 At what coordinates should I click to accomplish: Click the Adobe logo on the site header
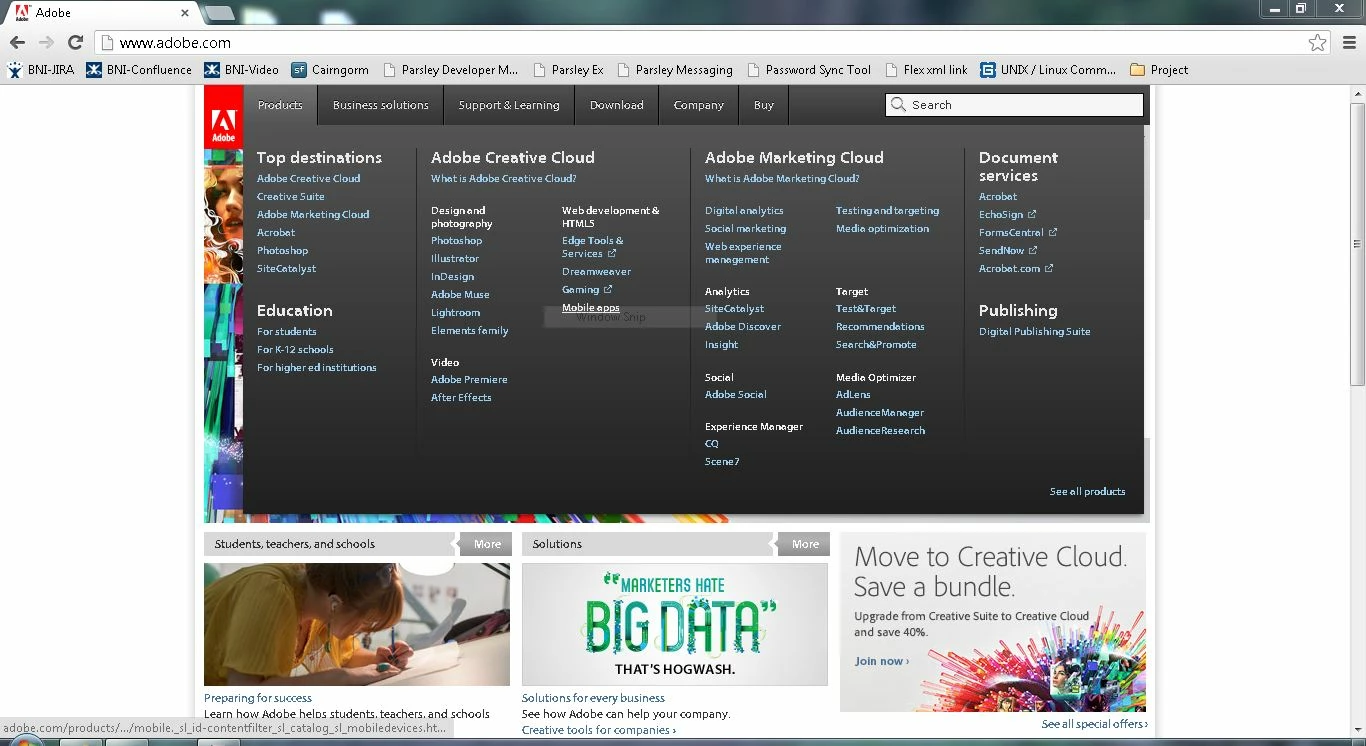pyautogui.click(x=223, y=117)
